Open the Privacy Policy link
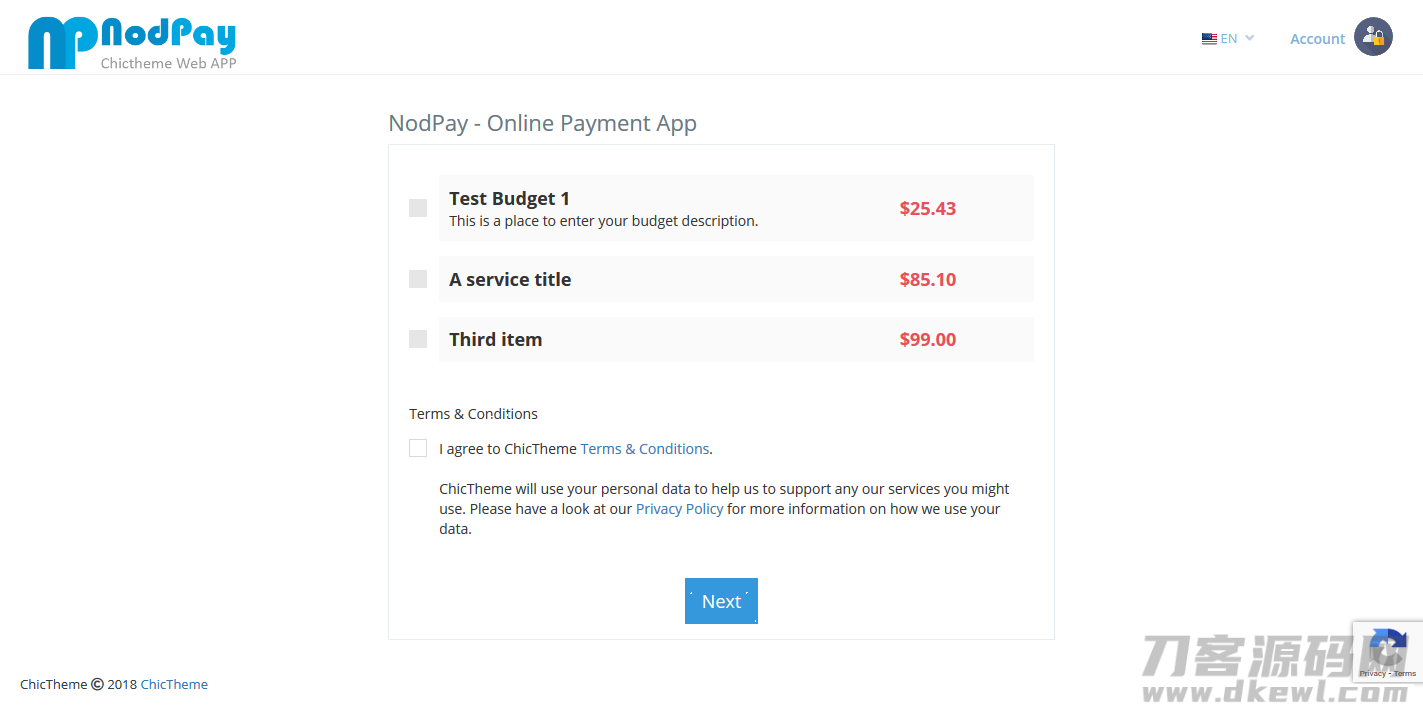The width and height of the screenshot is (1423, 709). 679,509
